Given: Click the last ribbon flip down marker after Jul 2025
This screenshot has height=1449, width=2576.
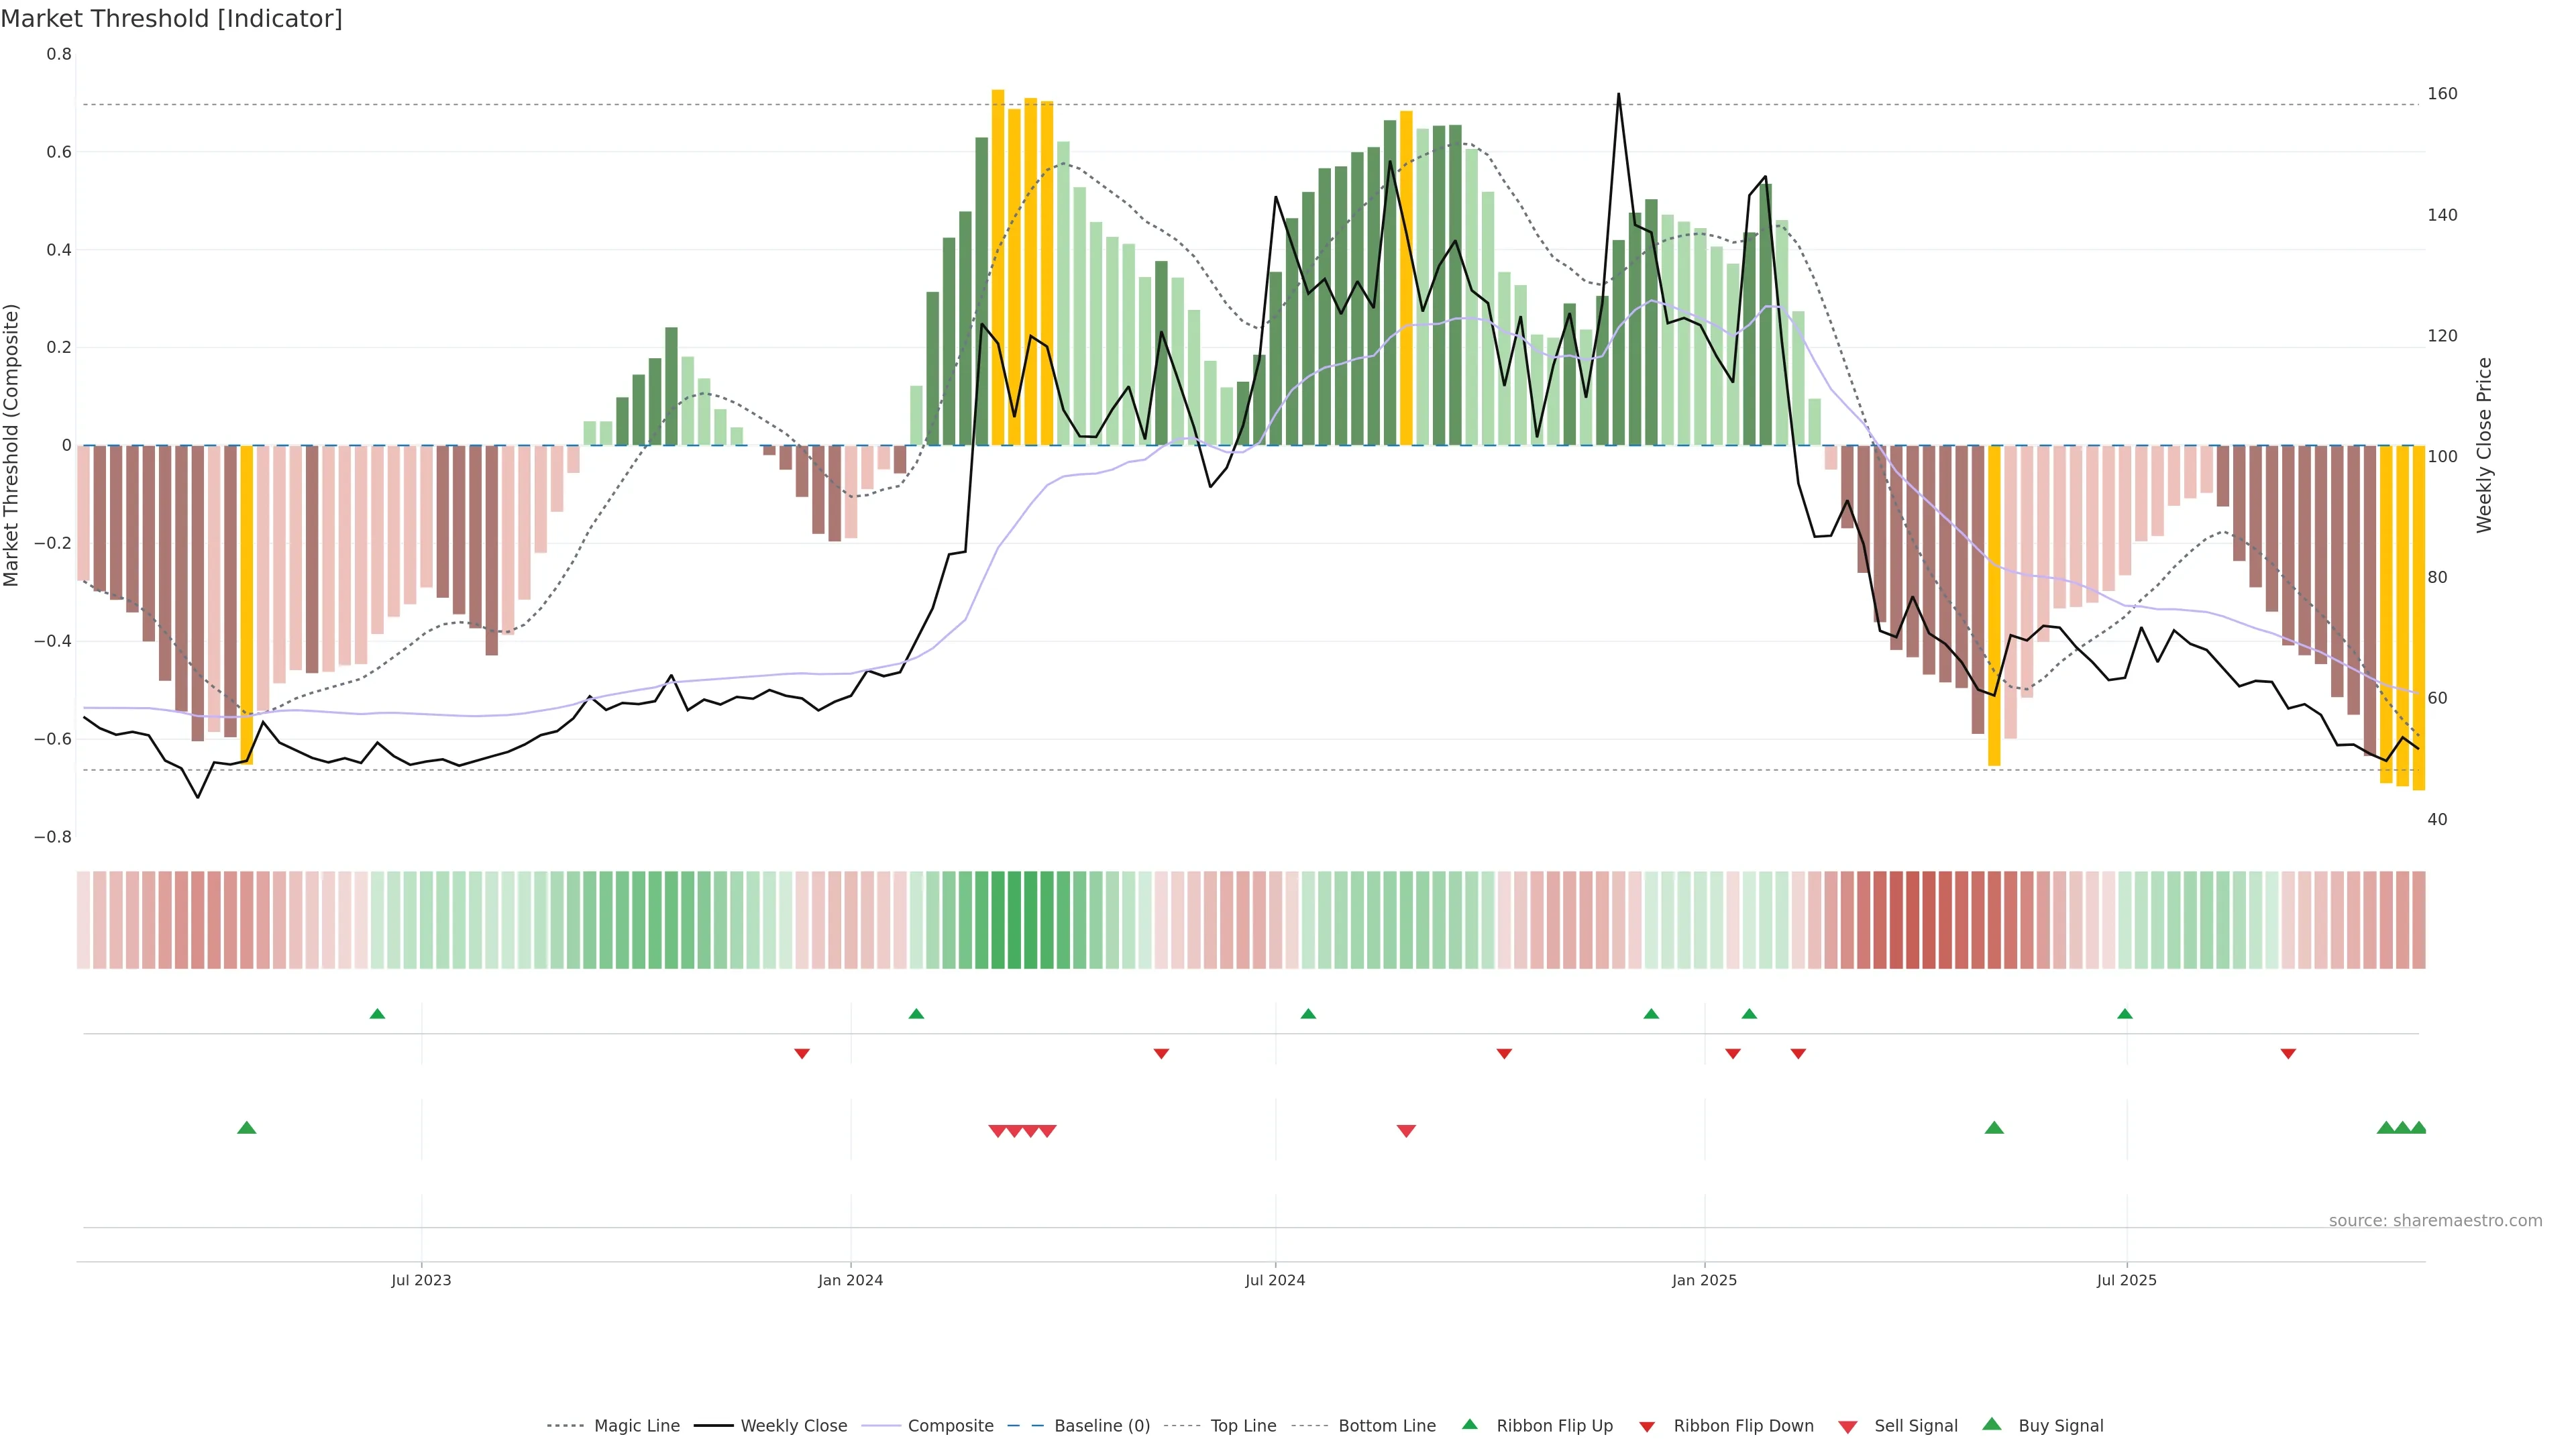Looking at the screenshot, I should tap(2288, 1054).
